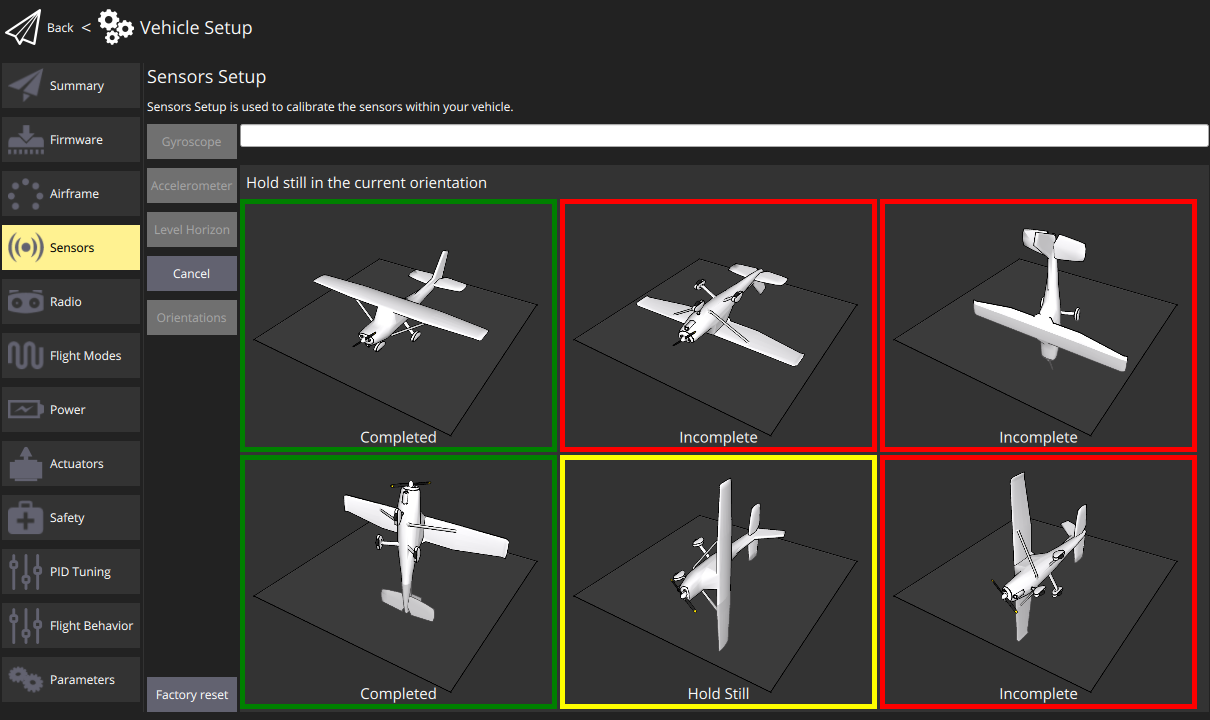Image resolution: width=1210 pixels, height=720 pixels.
Task: Select the nose-down Incomplete orientation tile
Action: [1038, 325]
